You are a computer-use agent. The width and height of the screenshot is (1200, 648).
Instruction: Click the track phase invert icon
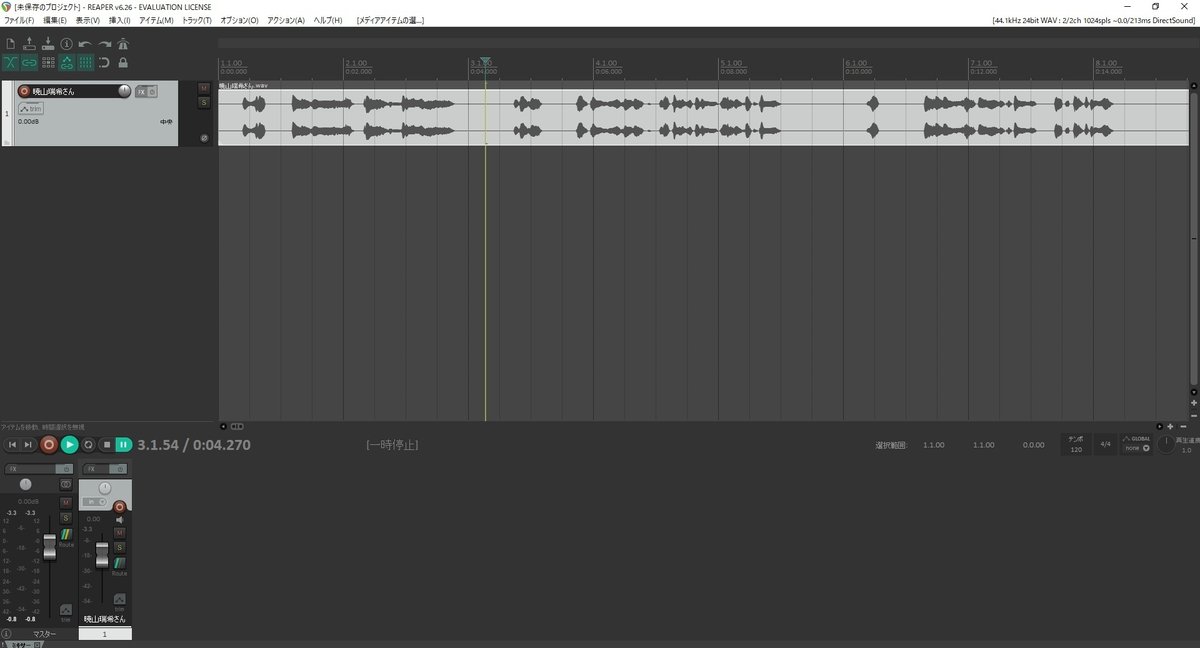[x=204, y=138]
